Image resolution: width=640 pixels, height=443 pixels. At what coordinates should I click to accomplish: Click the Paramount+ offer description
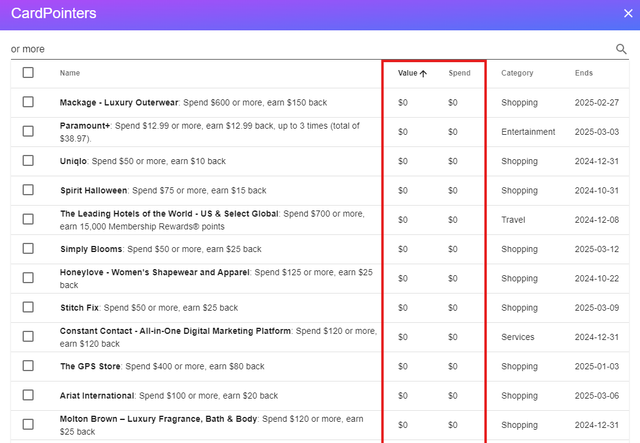pyautogui.click(x=210, y=132)
